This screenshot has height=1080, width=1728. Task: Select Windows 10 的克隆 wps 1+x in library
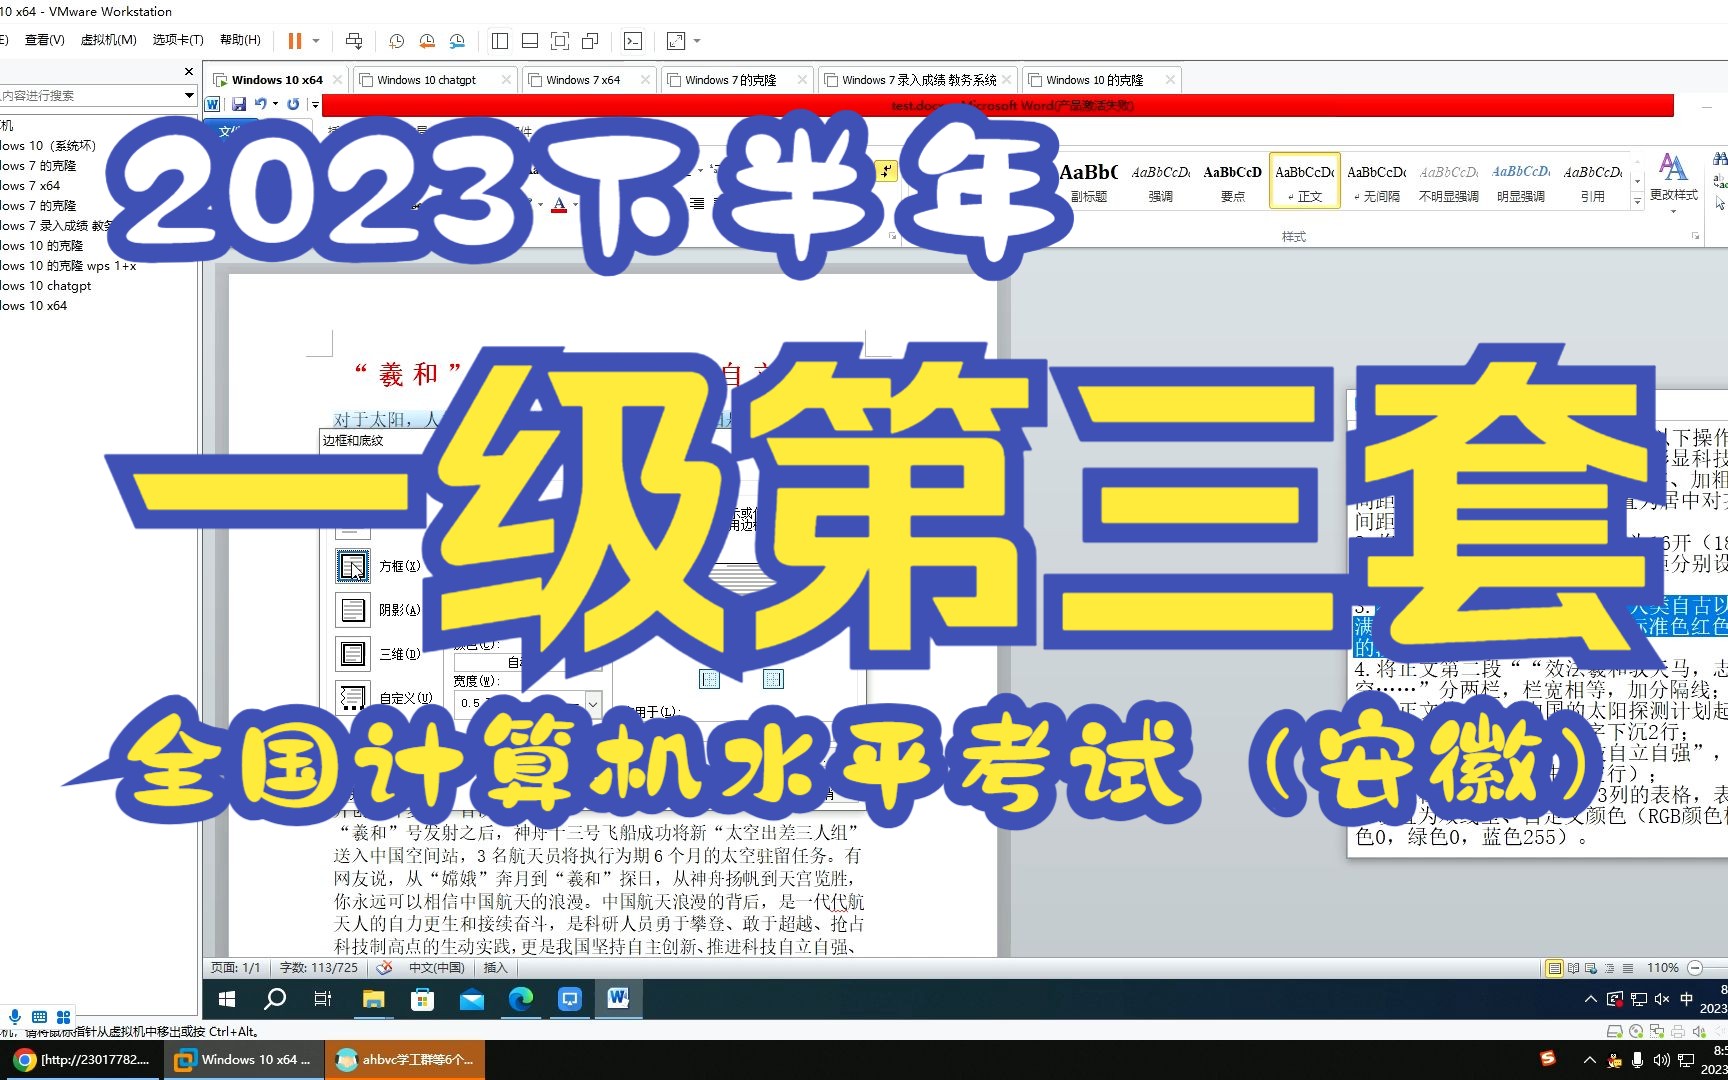click(x=68, y=266)
